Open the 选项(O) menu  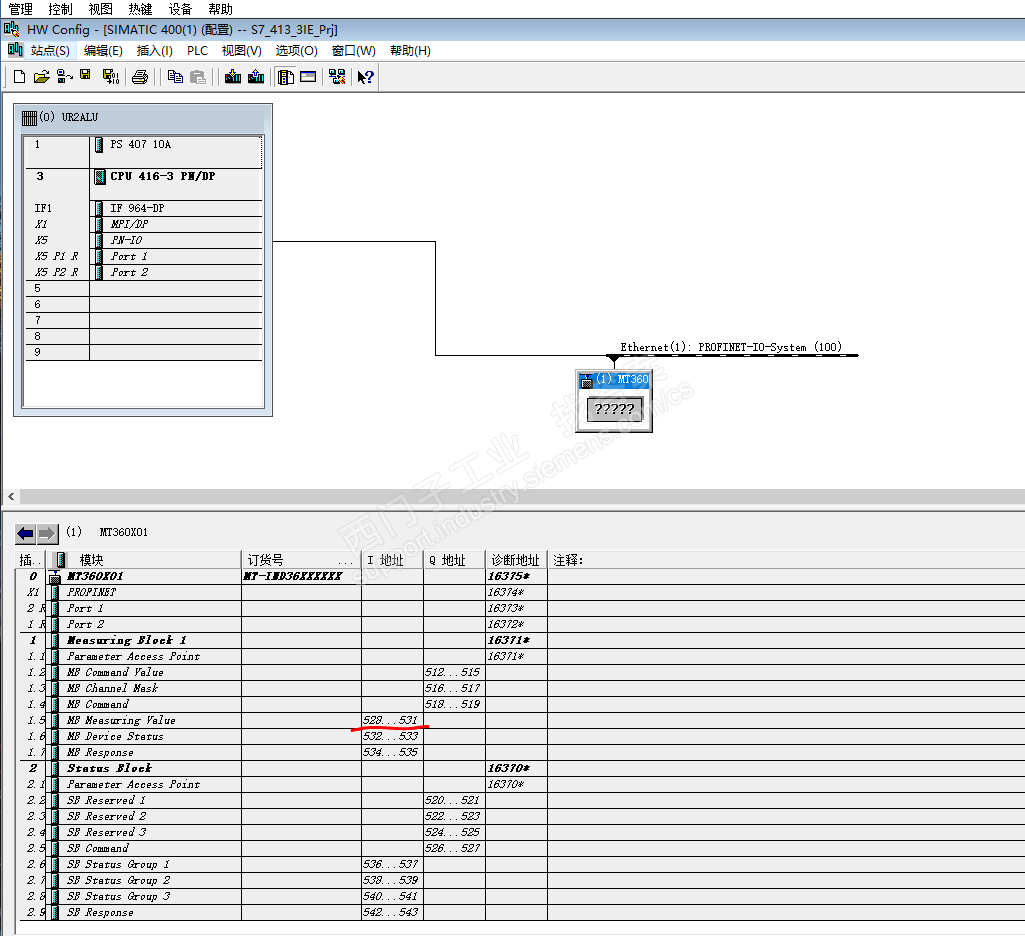pos(296,50)
